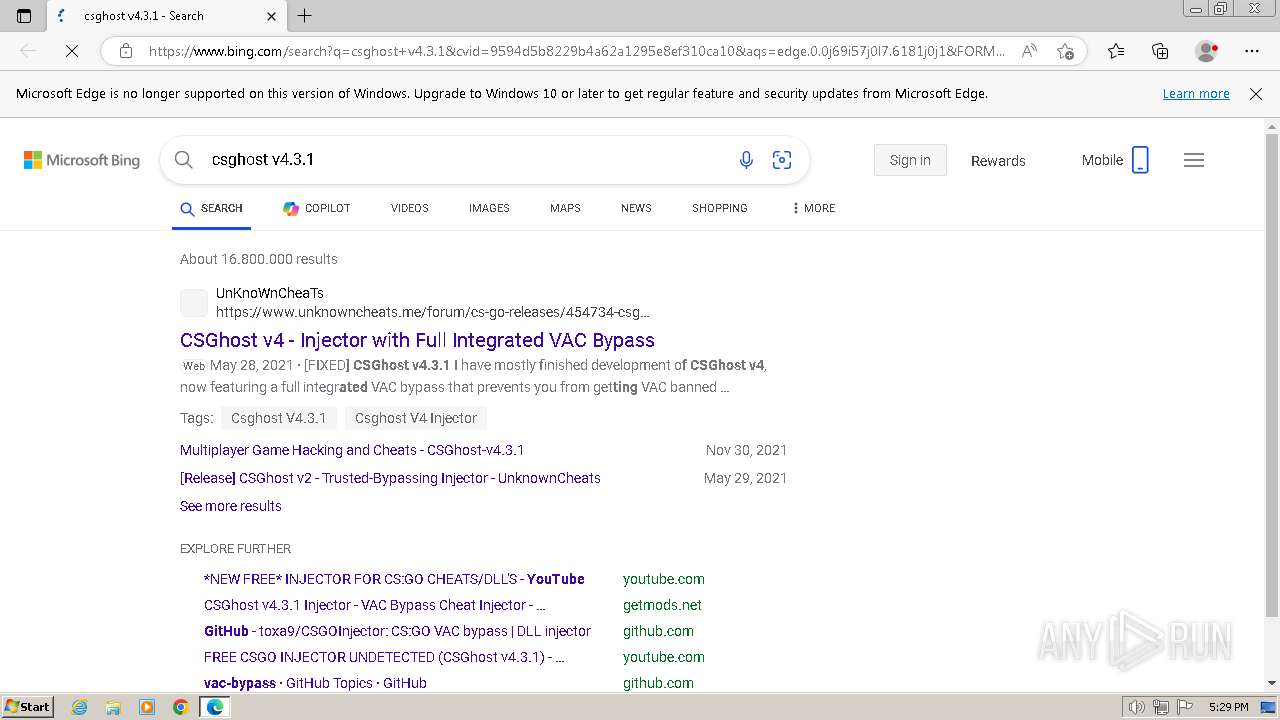The height and width of the screenshot is (720, 1280).
Task: Open the browser profile icon
Action: 1206,51
